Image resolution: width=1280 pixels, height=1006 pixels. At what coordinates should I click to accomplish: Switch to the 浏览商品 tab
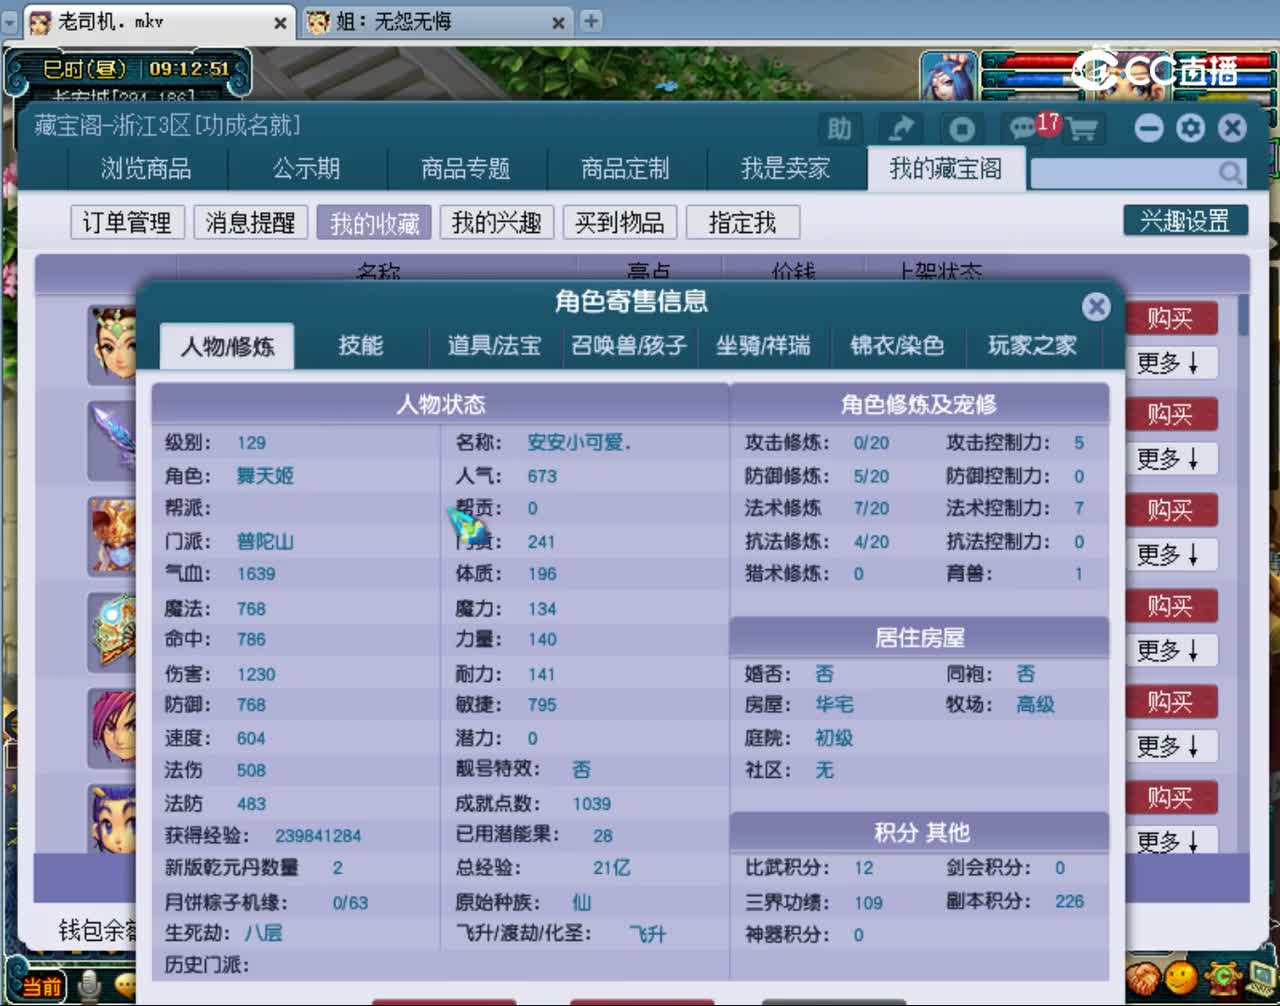146,169
